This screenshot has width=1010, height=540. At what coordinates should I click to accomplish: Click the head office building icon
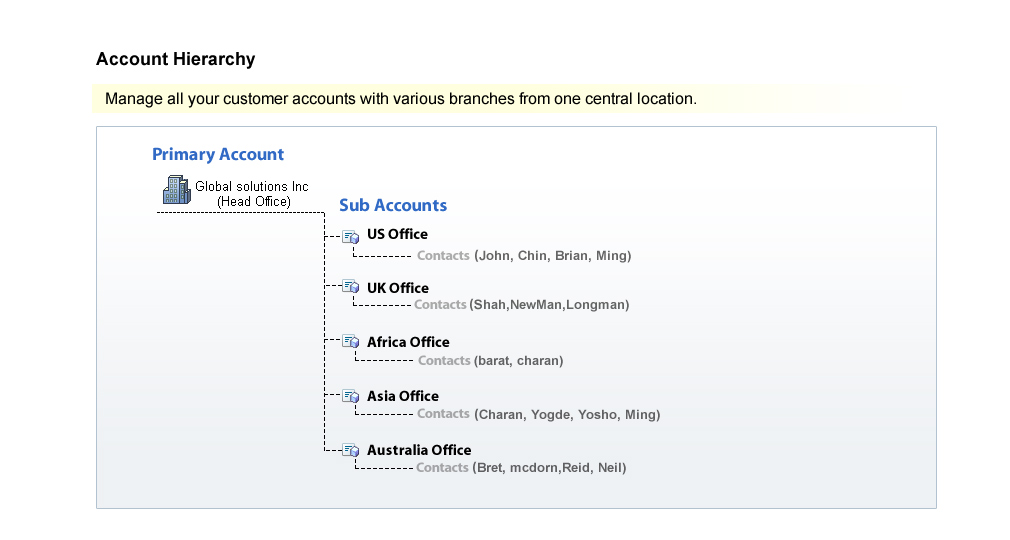click(x=176, y=190)
